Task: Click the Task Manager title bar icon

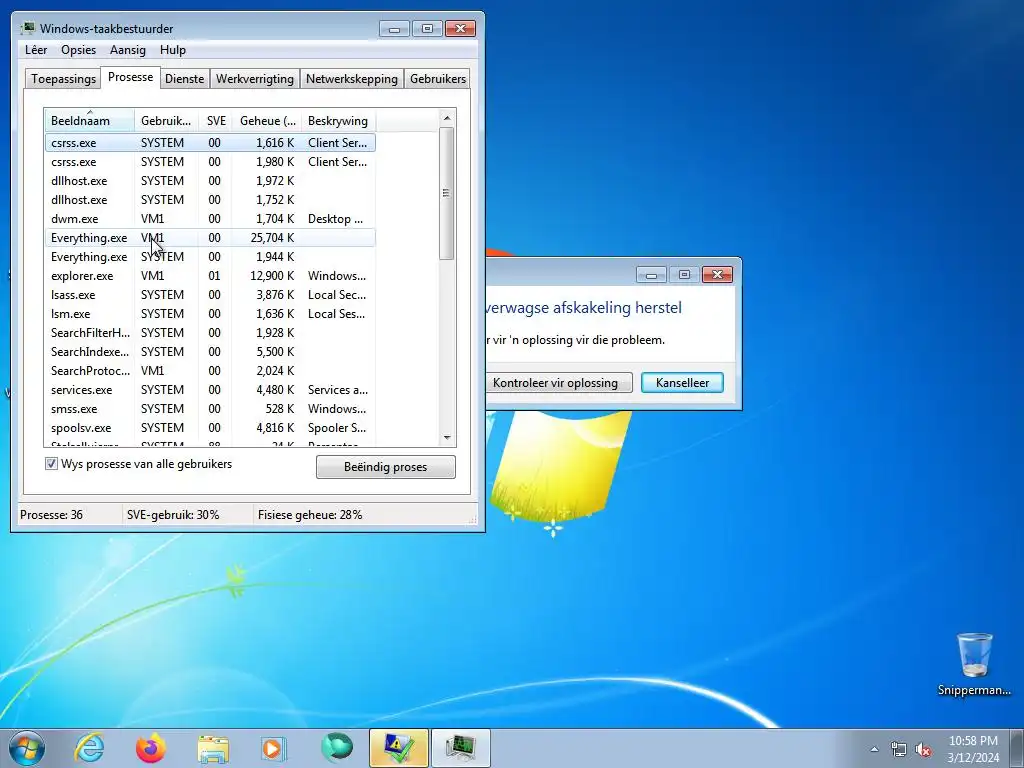Action: pos(28,28)
